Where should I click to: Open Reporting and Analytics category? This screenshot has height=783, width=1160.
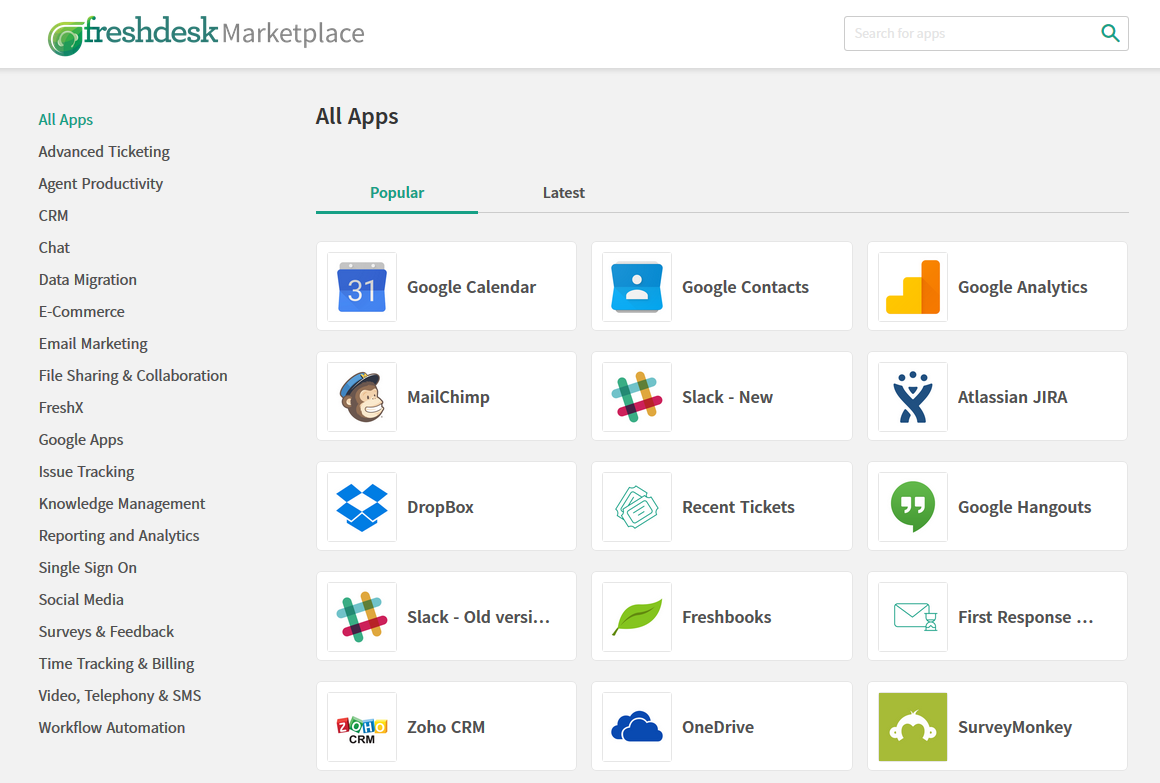point(119,535)
